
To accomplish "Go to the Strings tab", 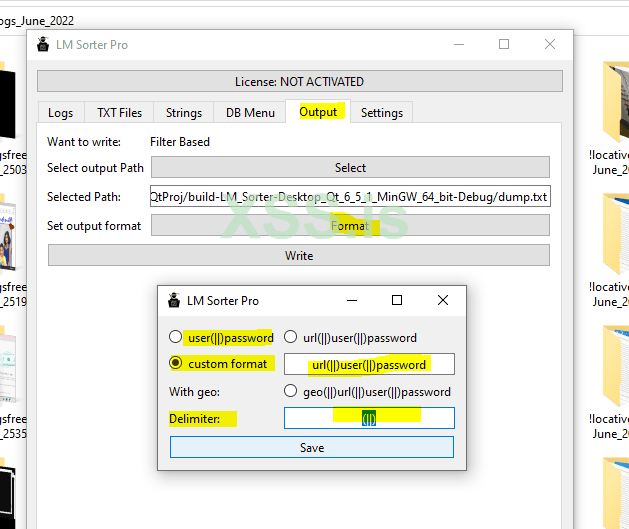I will click(184, 113).
